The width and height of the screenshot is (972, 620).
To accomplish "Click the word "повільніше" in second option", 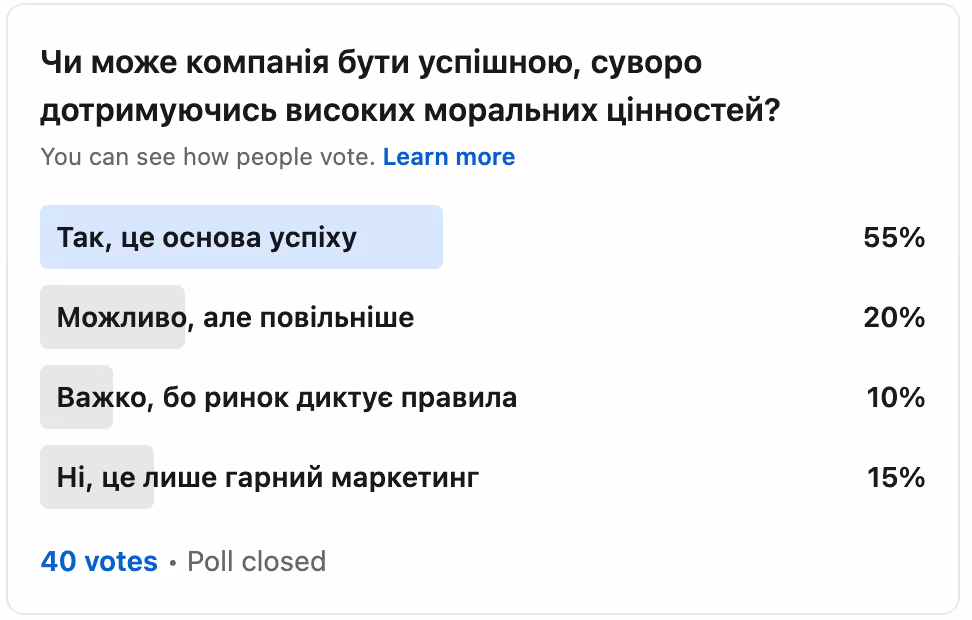I will pos(337,317).
